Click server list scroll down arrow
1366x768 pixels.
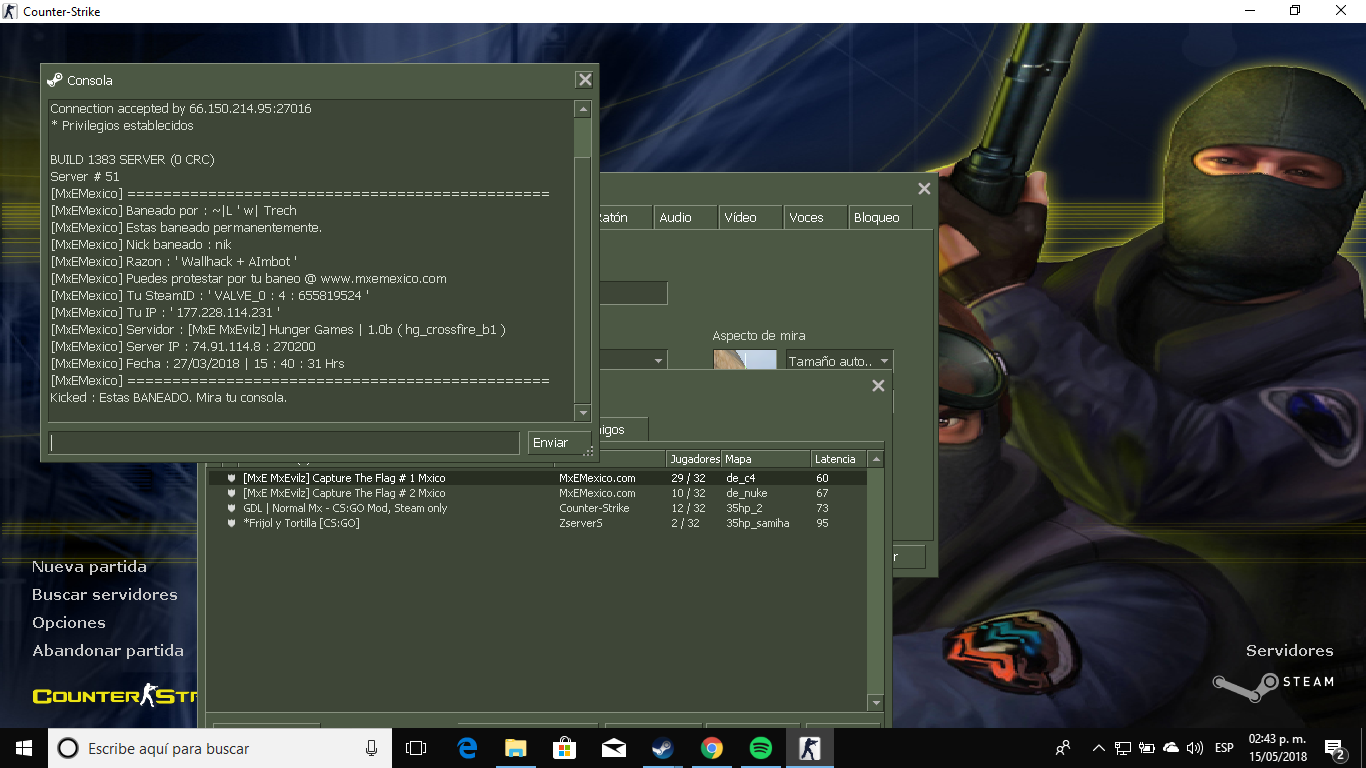tap(876, 703)
